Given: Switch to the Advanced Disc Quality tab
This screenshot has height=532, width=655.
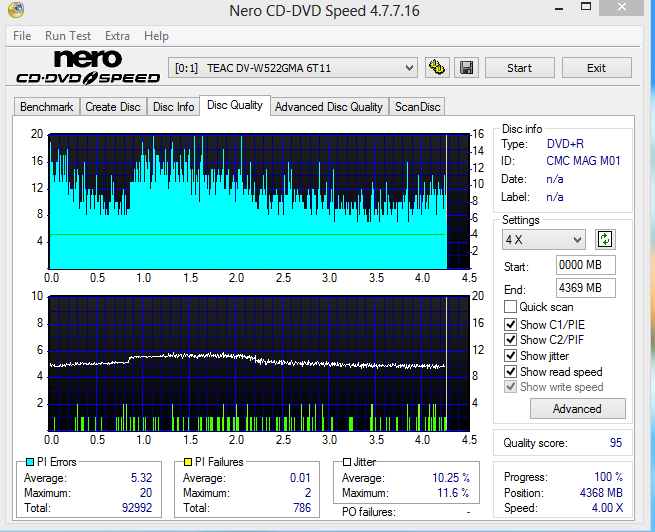Looking at the screenshot, I should point(329,107).
